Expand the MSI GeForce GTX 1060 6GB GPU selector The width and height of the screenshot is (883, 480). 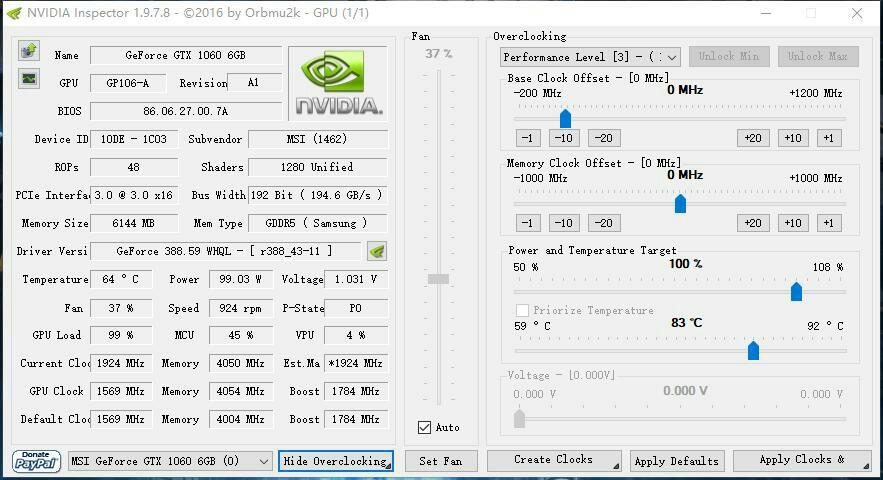click(x=170, y=461)
